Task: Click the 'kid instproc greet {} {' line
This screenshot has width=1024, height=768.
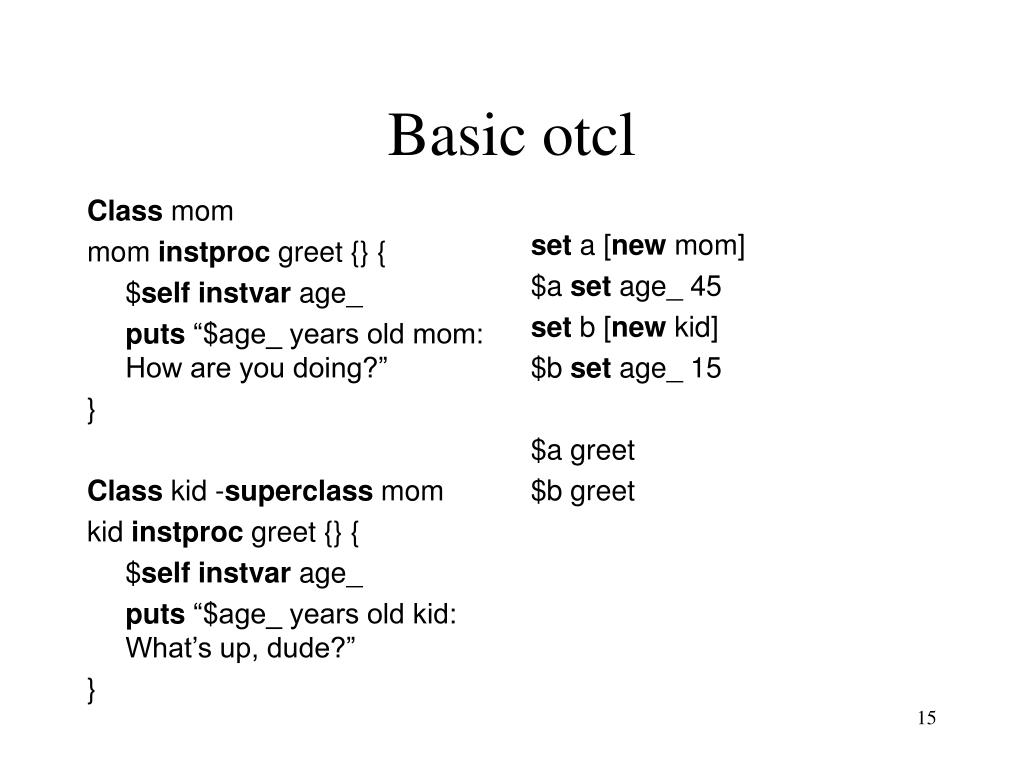Action: click(223, 533)
